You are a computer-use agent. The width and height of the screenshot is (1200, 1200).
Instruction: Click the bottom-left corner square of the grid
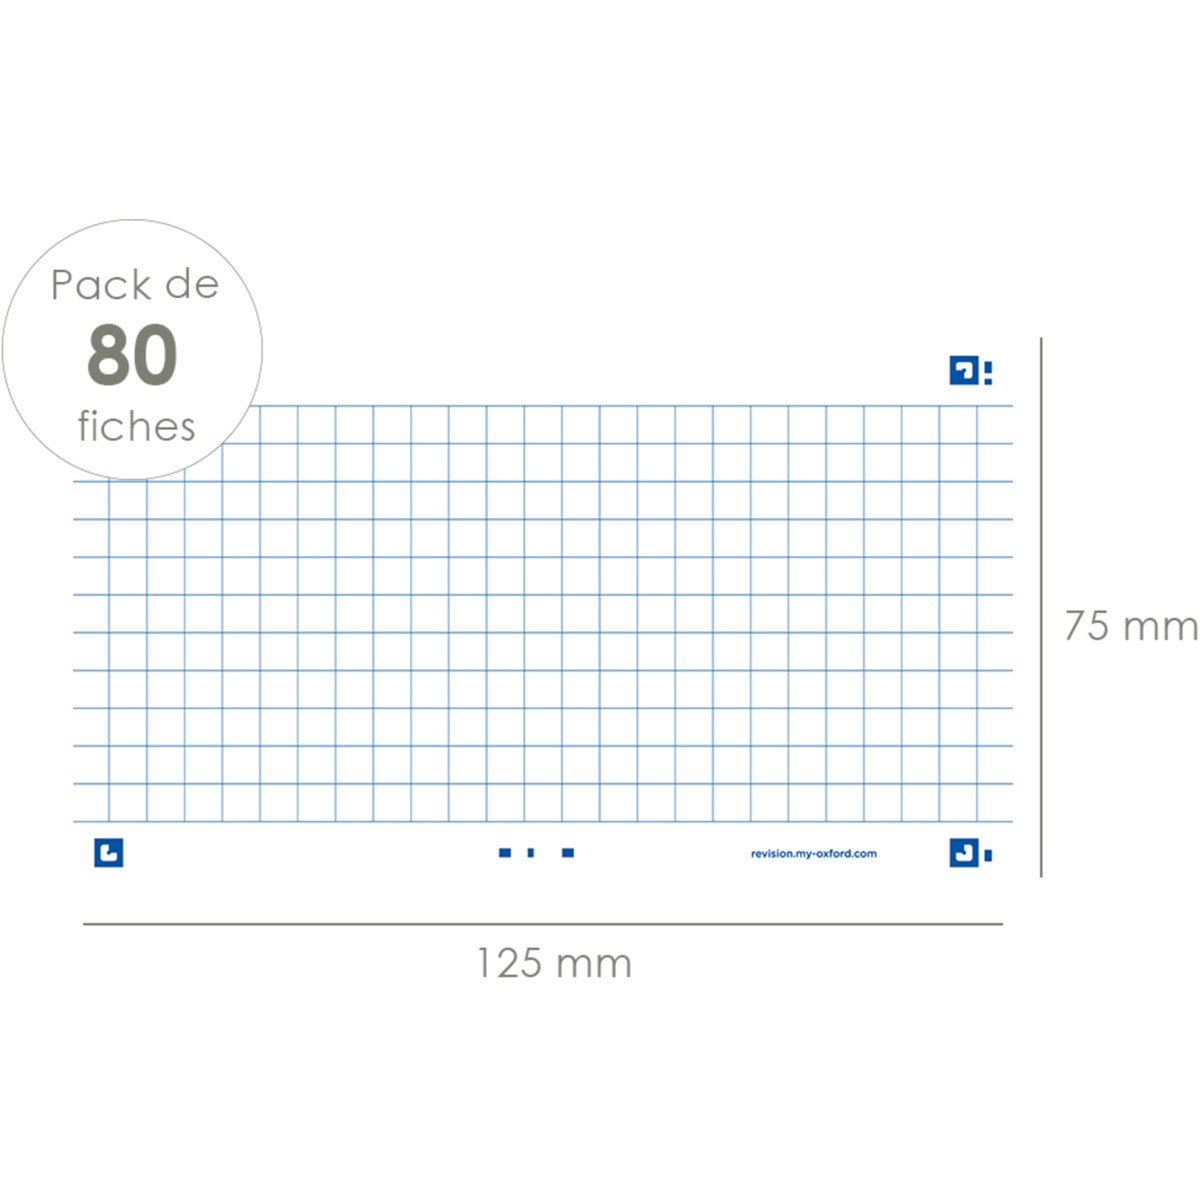(x=91, y=803)
